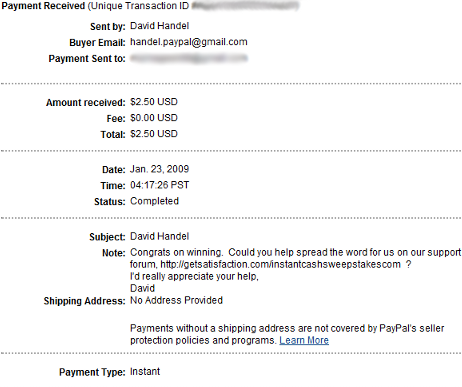This screenshot has height=387, width=462.
Task: Click the date Jan. 23, 2009
Action: [159, 169]
